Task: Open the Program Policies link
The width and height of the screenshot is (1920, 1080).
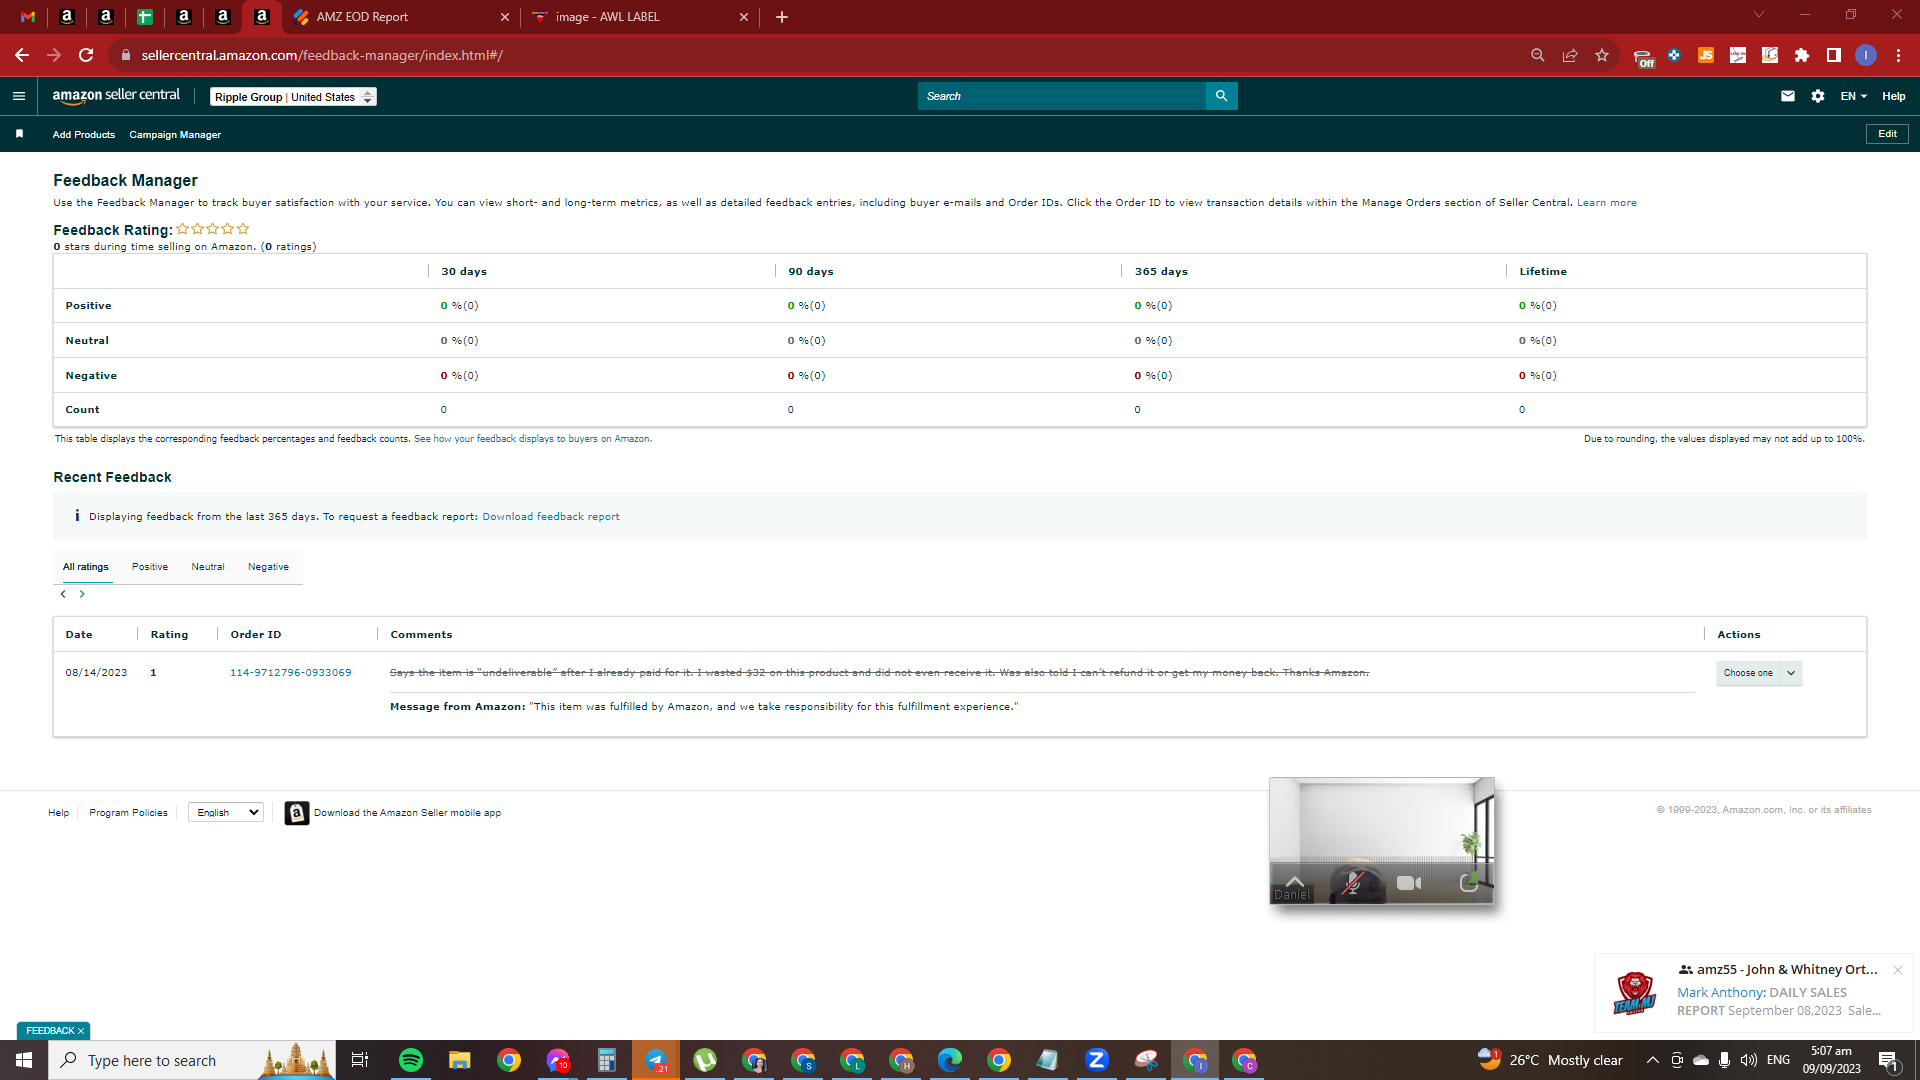Action: click(128, 813)
